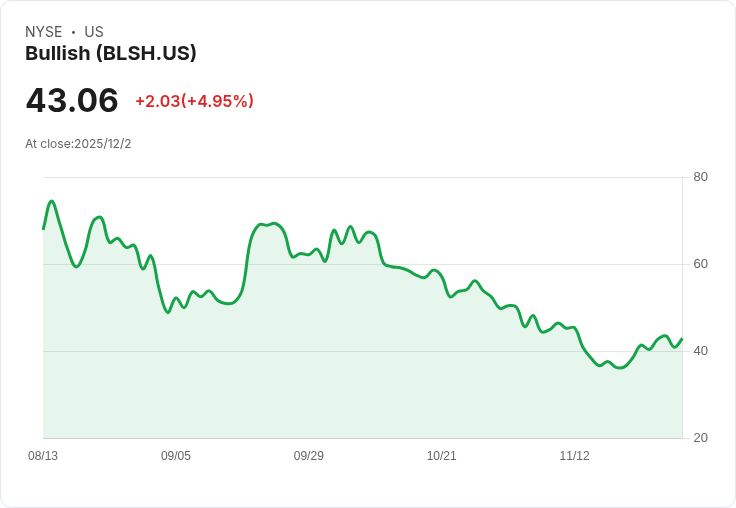Click the 40 price axis label
The height and width of the screenshot is (508, 736).
tap(700, 351)
